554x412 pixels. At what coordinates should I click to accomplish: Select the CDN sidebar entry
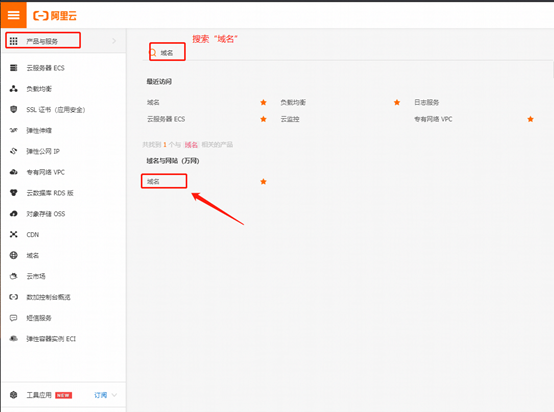pyautogui.click(x=64, y=235)
